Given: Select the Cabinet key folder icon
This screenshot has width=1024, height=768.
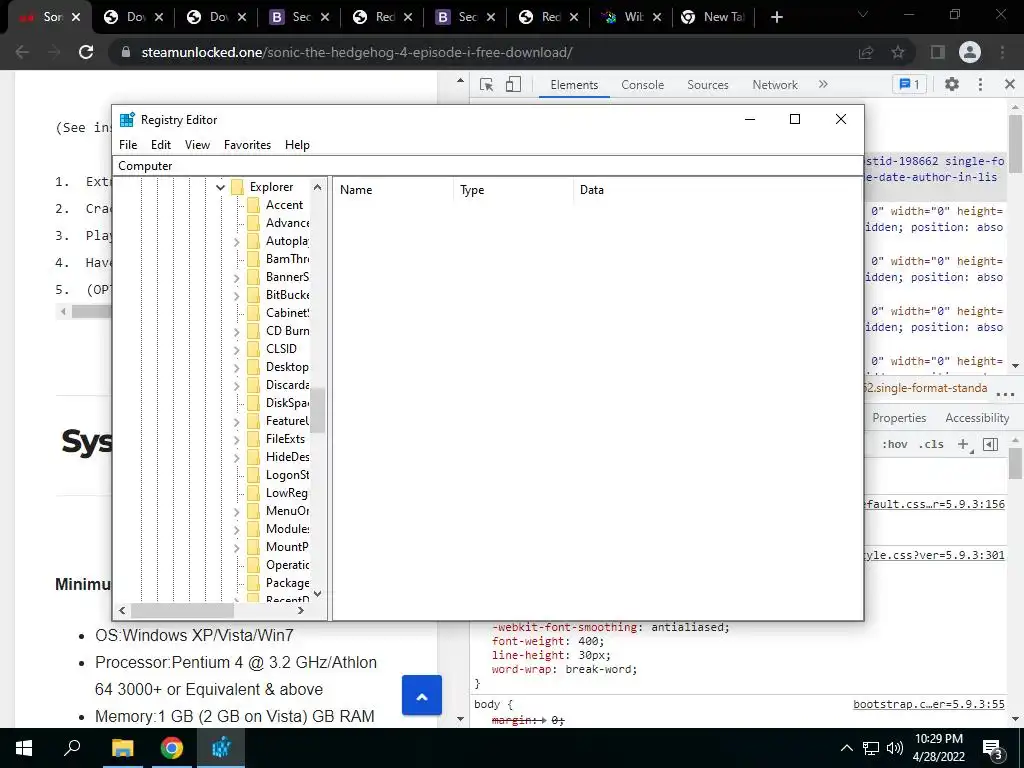Looking at the screenshot, I should (x=253, y=313).
